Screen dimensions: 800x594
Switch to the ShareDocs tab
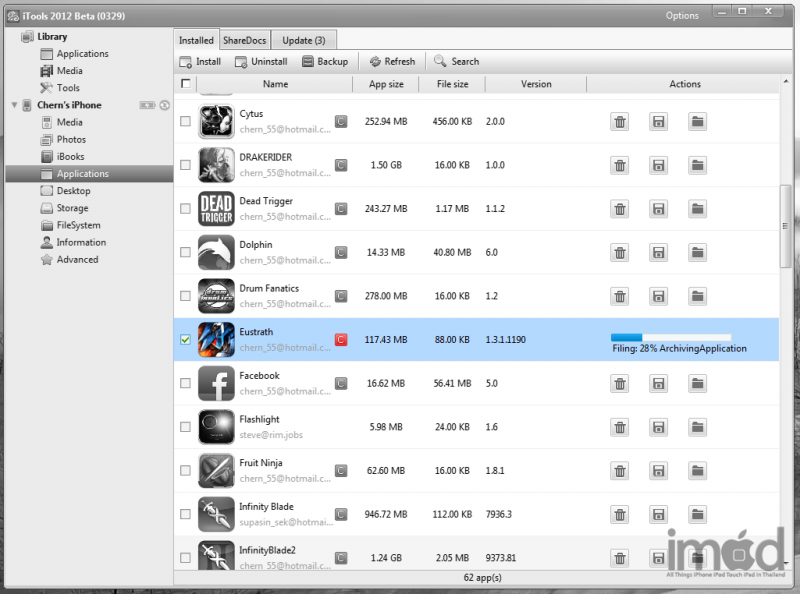(245, 40)
